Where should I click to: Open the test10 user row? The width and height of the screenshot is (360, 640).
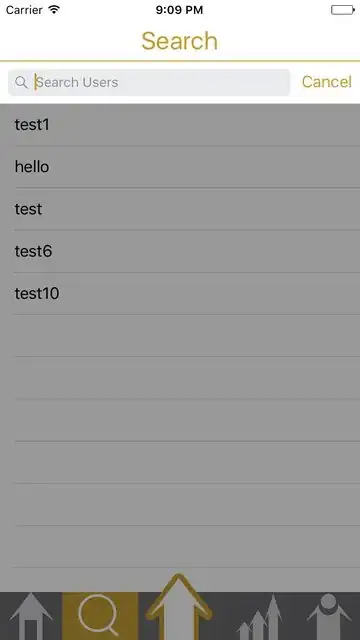tap(180, 293)
